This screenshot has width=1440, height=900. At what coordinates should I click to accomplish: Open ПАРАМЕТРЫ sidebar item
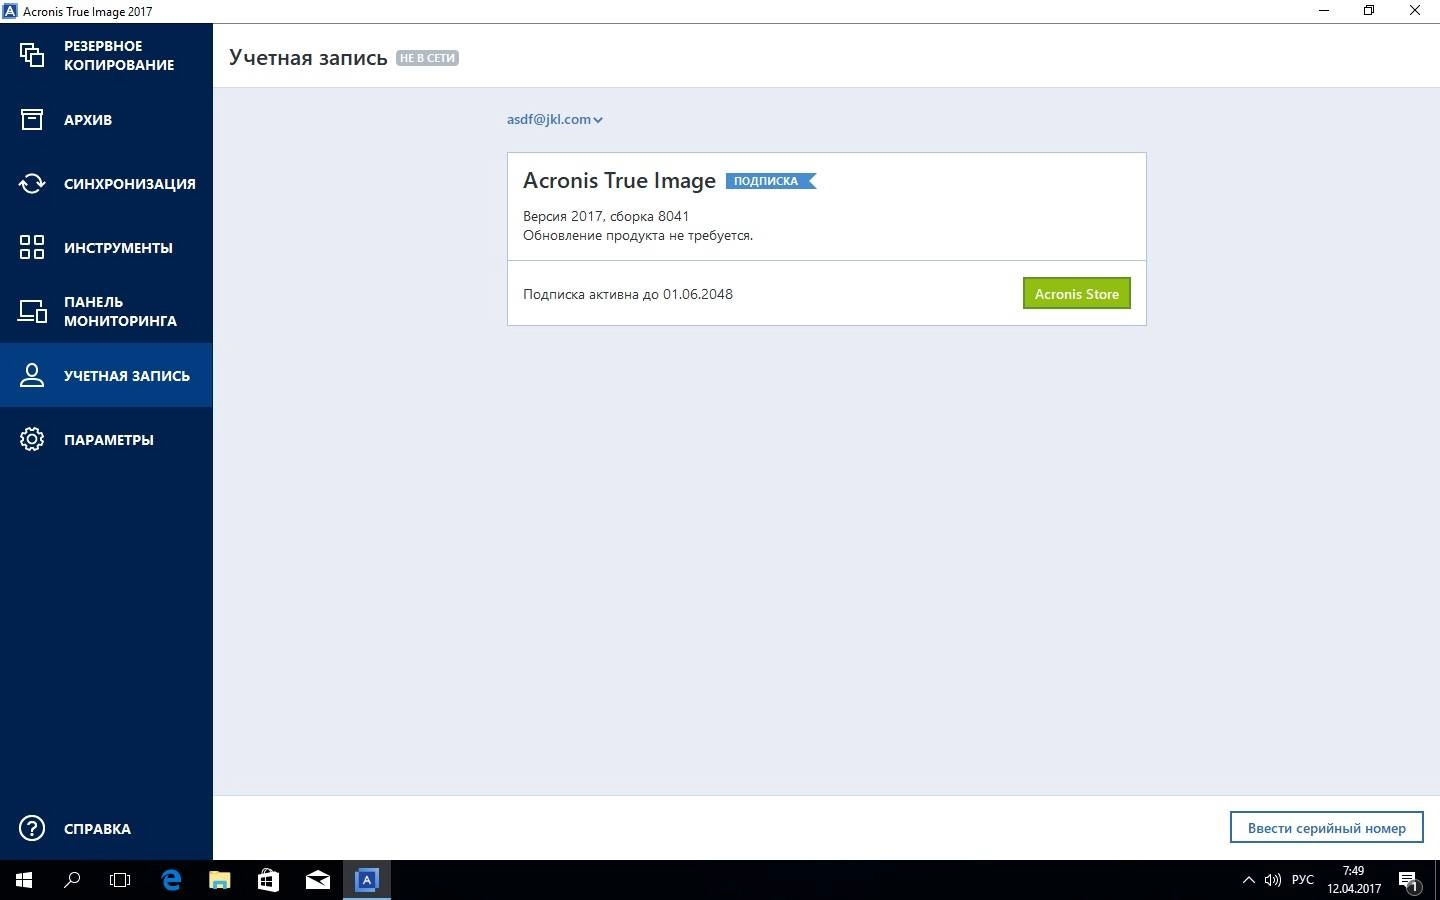click(106, 439)
